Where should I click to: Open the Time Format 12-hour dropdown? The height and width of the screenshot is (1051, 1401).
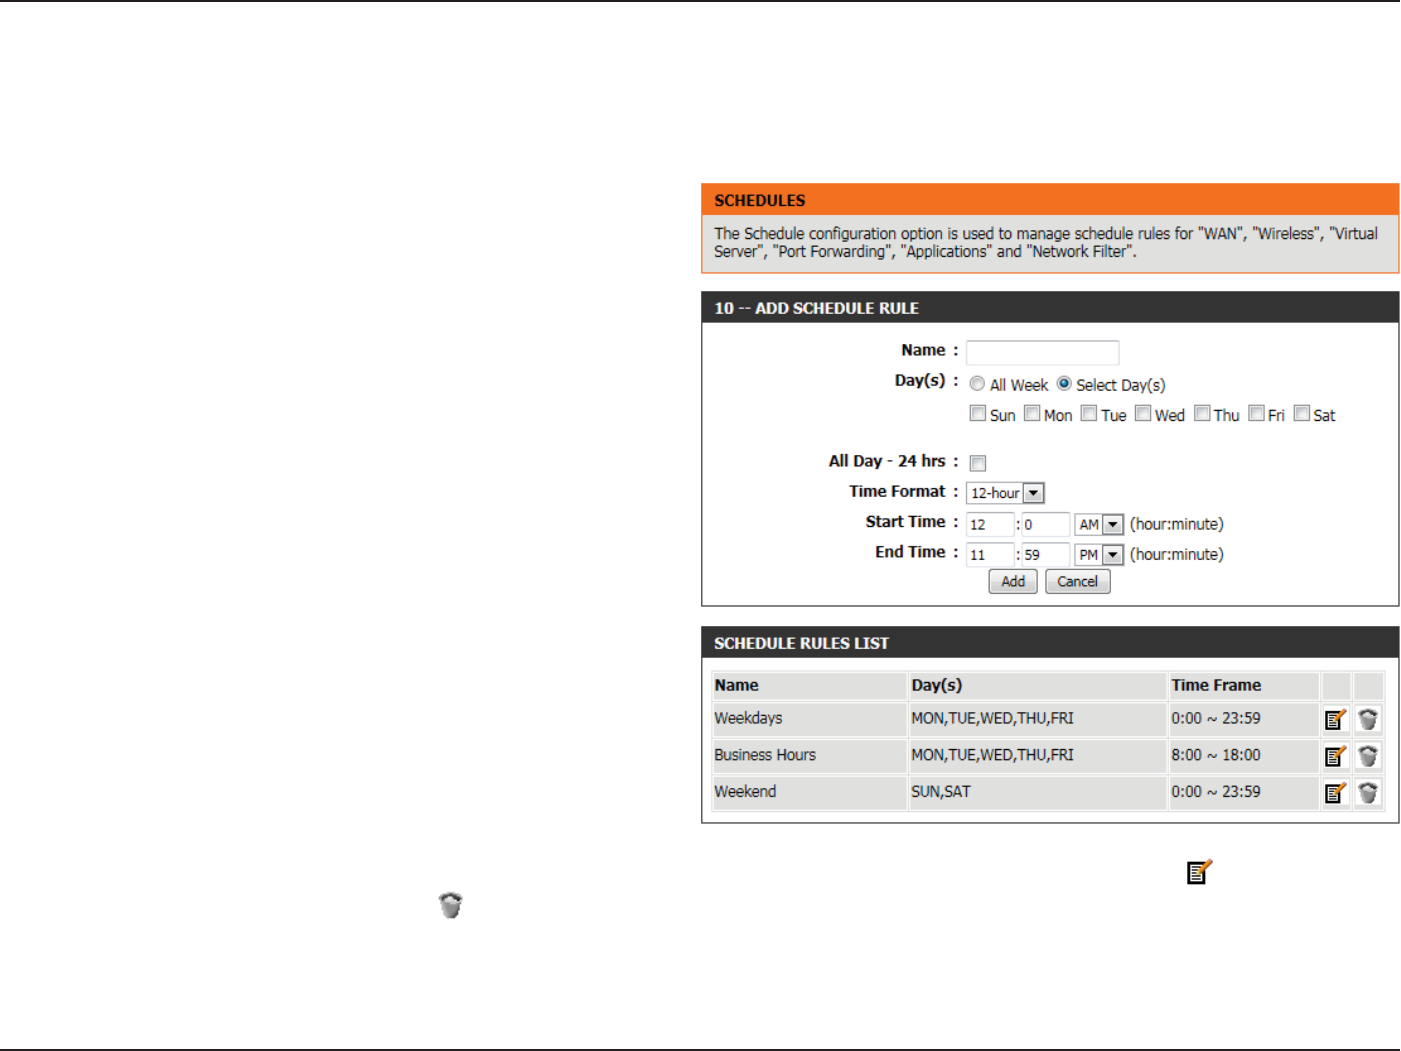click(1005, 493)
